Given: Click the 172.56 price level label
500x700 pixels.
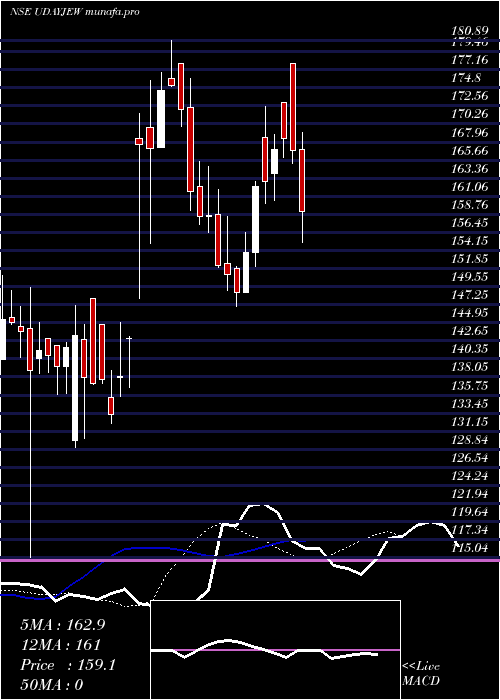Looking at the screenshot, I should tap(470, 96).
